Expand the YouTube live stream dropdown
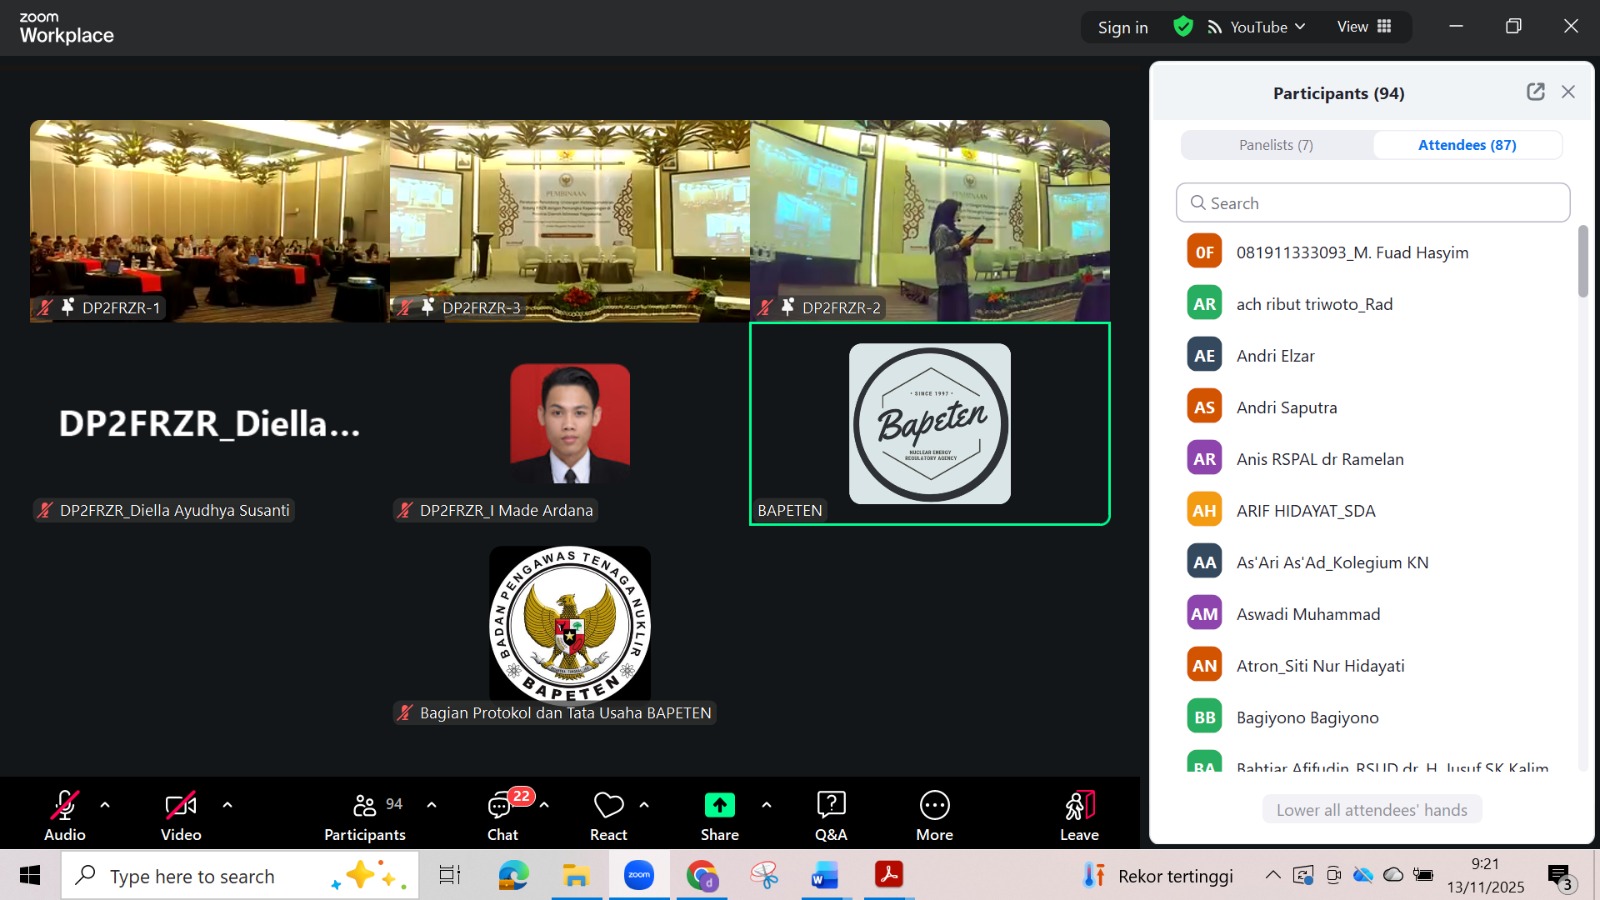Viewport: 1600px width, 900px height. pos(1299,27)
